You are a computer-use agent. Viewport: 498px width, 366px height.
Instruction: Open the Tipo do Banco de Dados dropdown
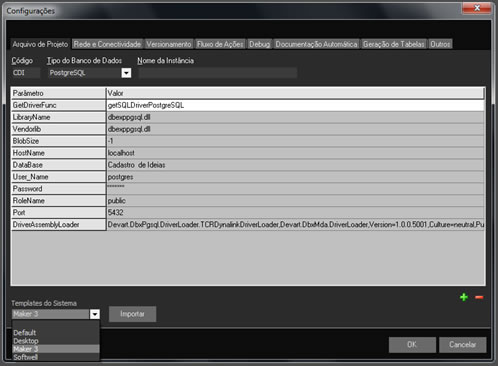coord(126,73)
